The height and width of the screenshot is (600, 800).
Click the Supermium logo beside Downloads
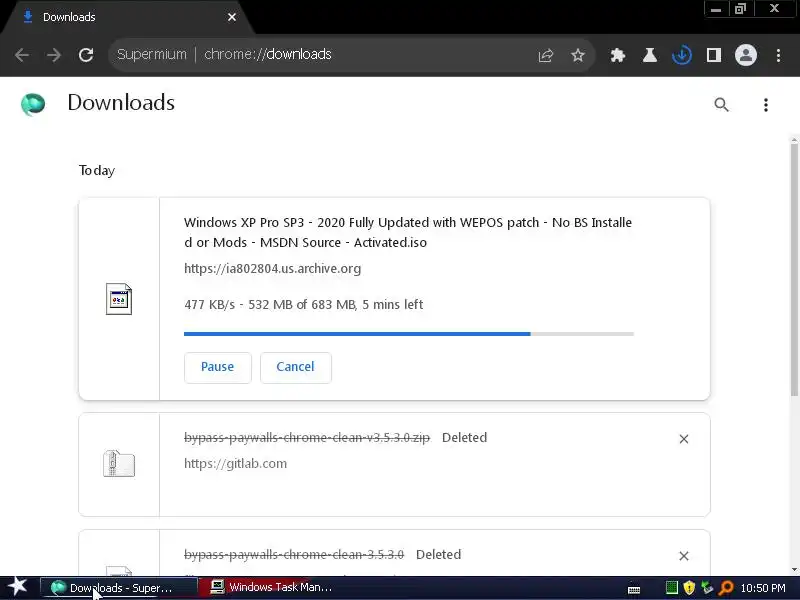33,104
